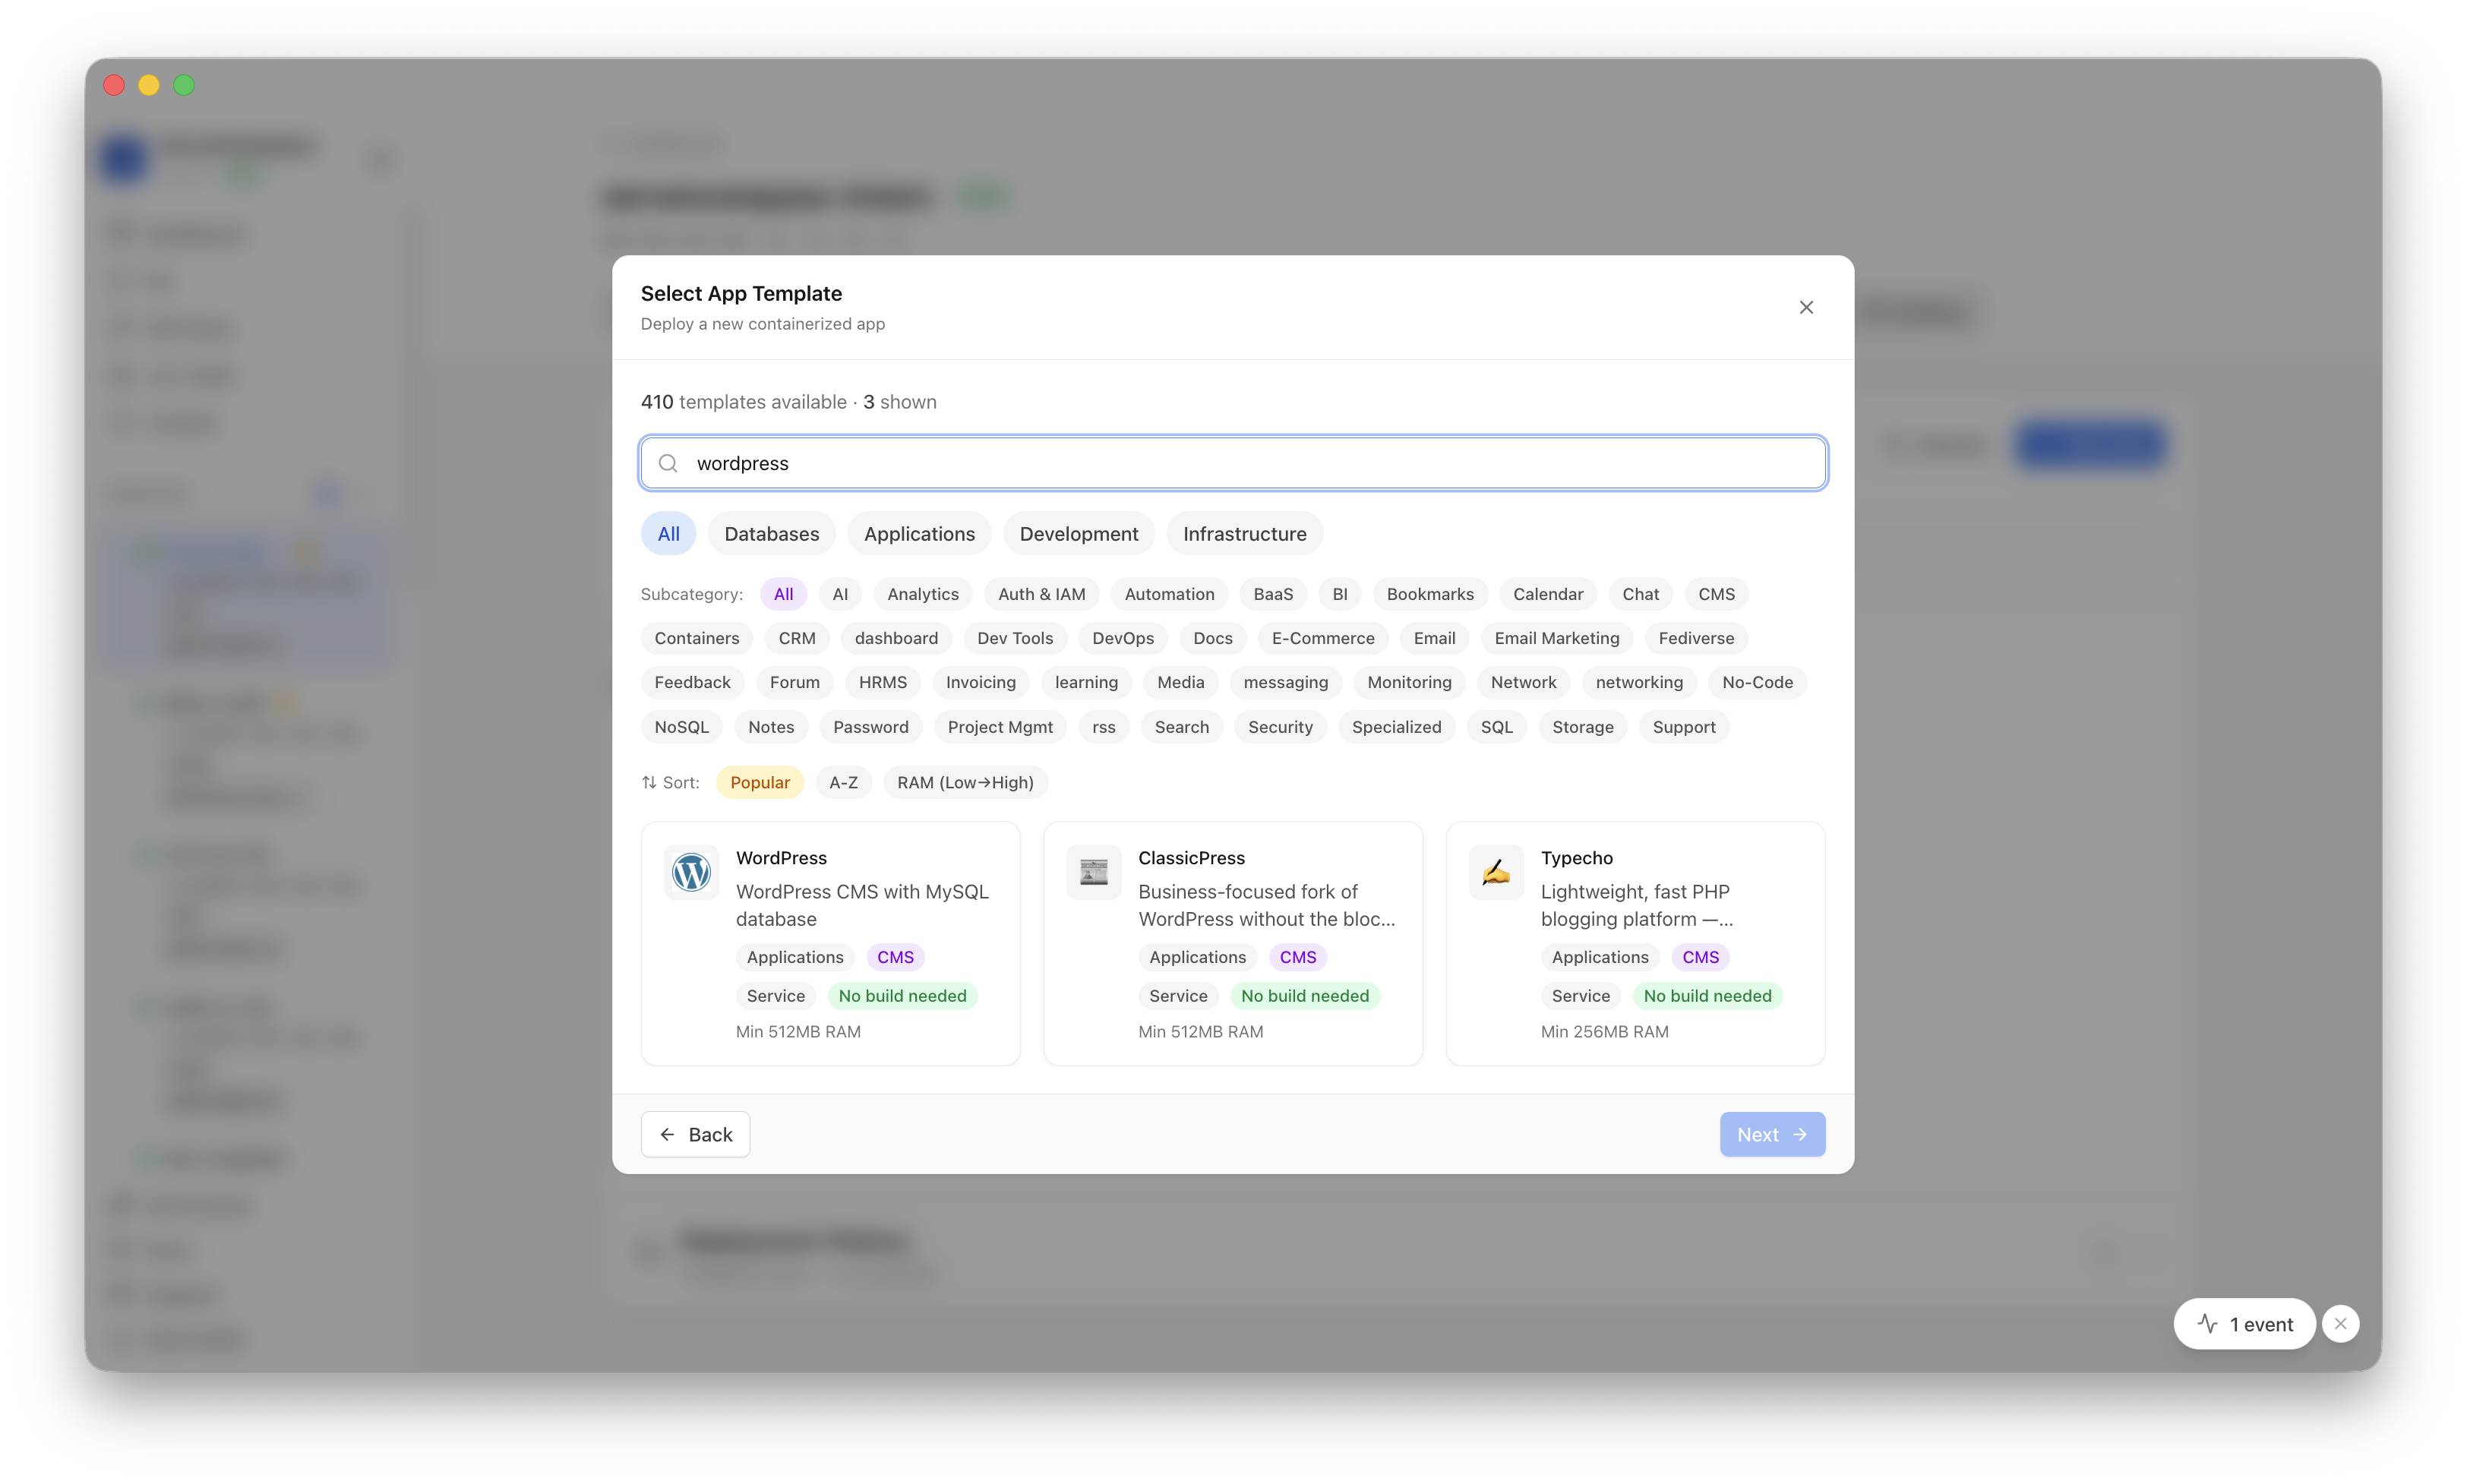Screen dimensions: 2467x1484
Task: Click the WordPress logo icon
Action: [x=691, y=872]
